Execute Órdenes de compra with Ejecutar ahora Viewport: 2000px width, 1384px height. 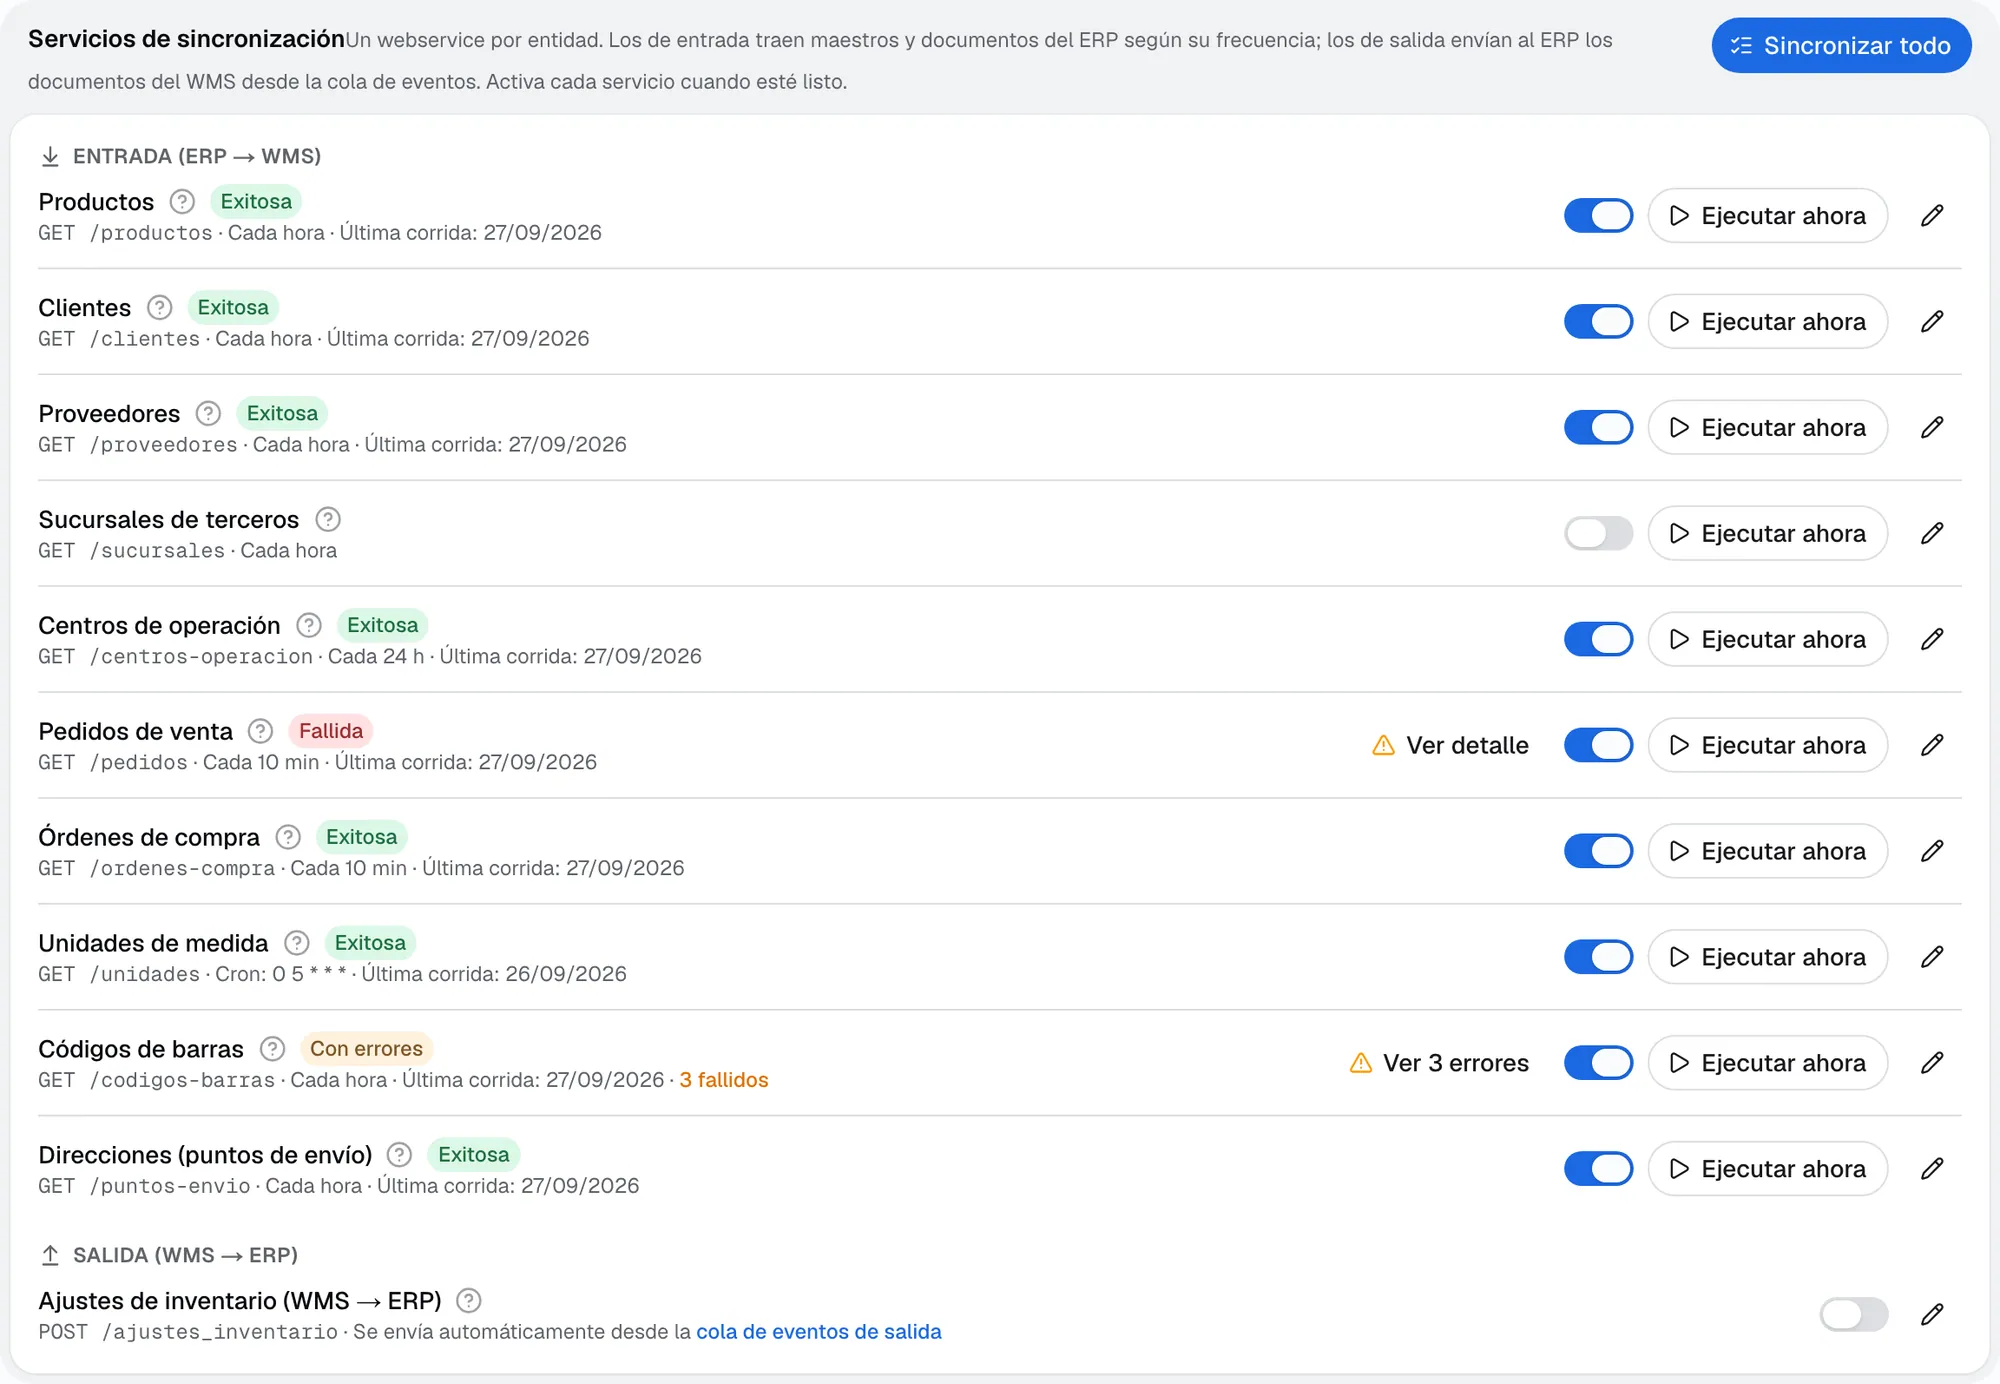[1767, 852]
